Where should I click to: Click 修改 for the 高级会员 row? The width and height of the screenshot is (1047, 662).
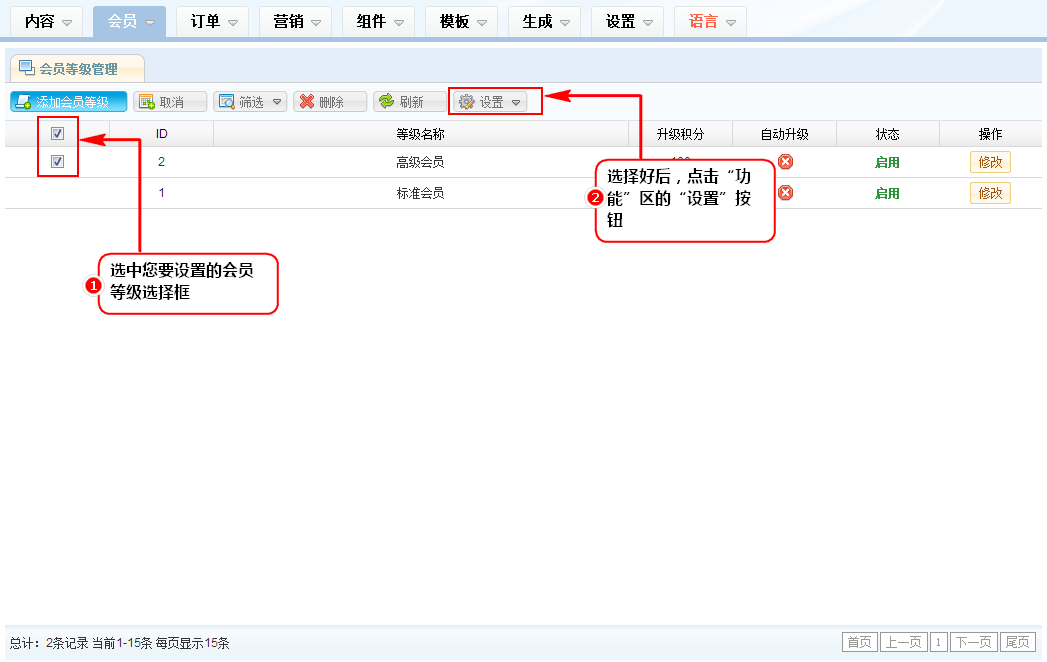[990, 163]
